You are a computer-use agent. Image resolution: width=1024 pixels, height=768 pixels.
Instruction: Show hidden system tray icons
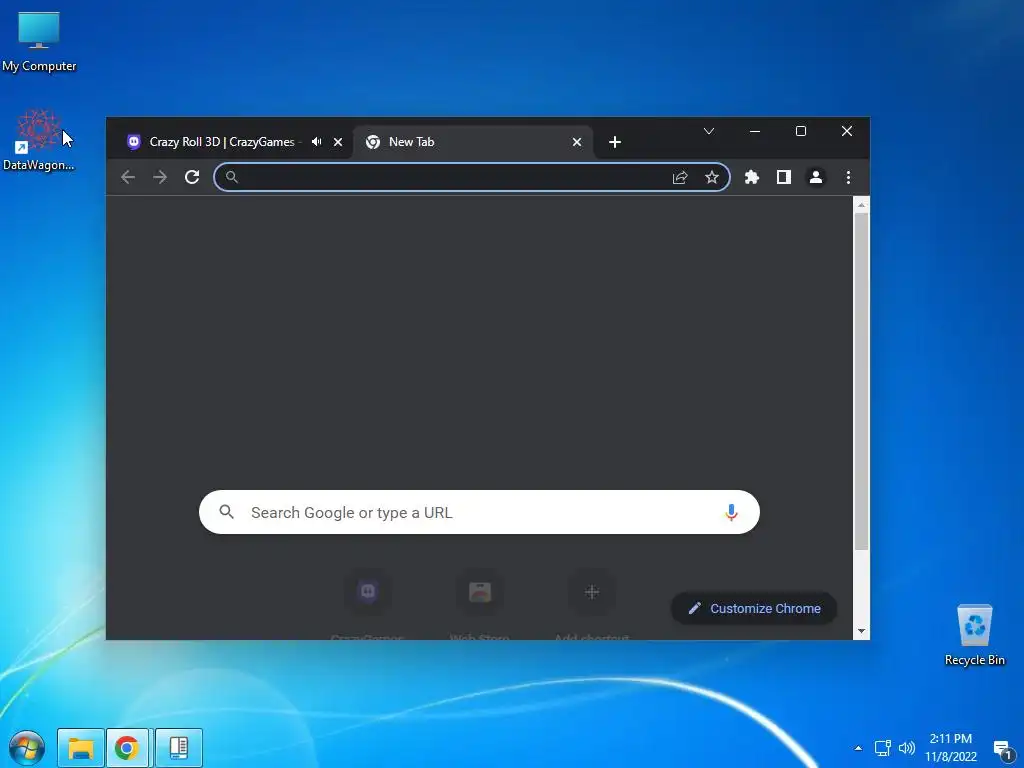858,748
